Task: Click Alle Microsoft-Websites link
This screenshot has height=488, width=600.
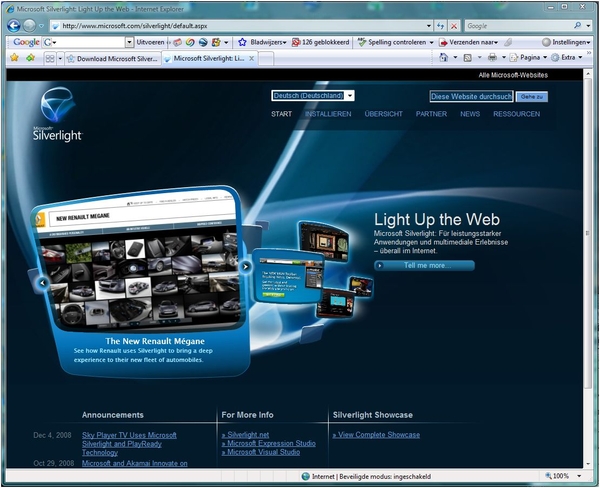Action: coord(513,75)
